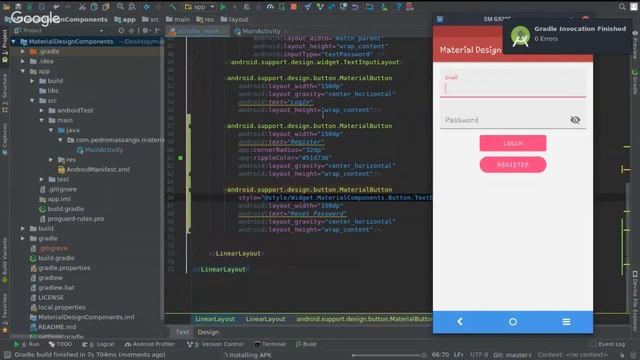Toggle the Favorites side tool window
640x360 pixels.
click(x=4, y=313)
